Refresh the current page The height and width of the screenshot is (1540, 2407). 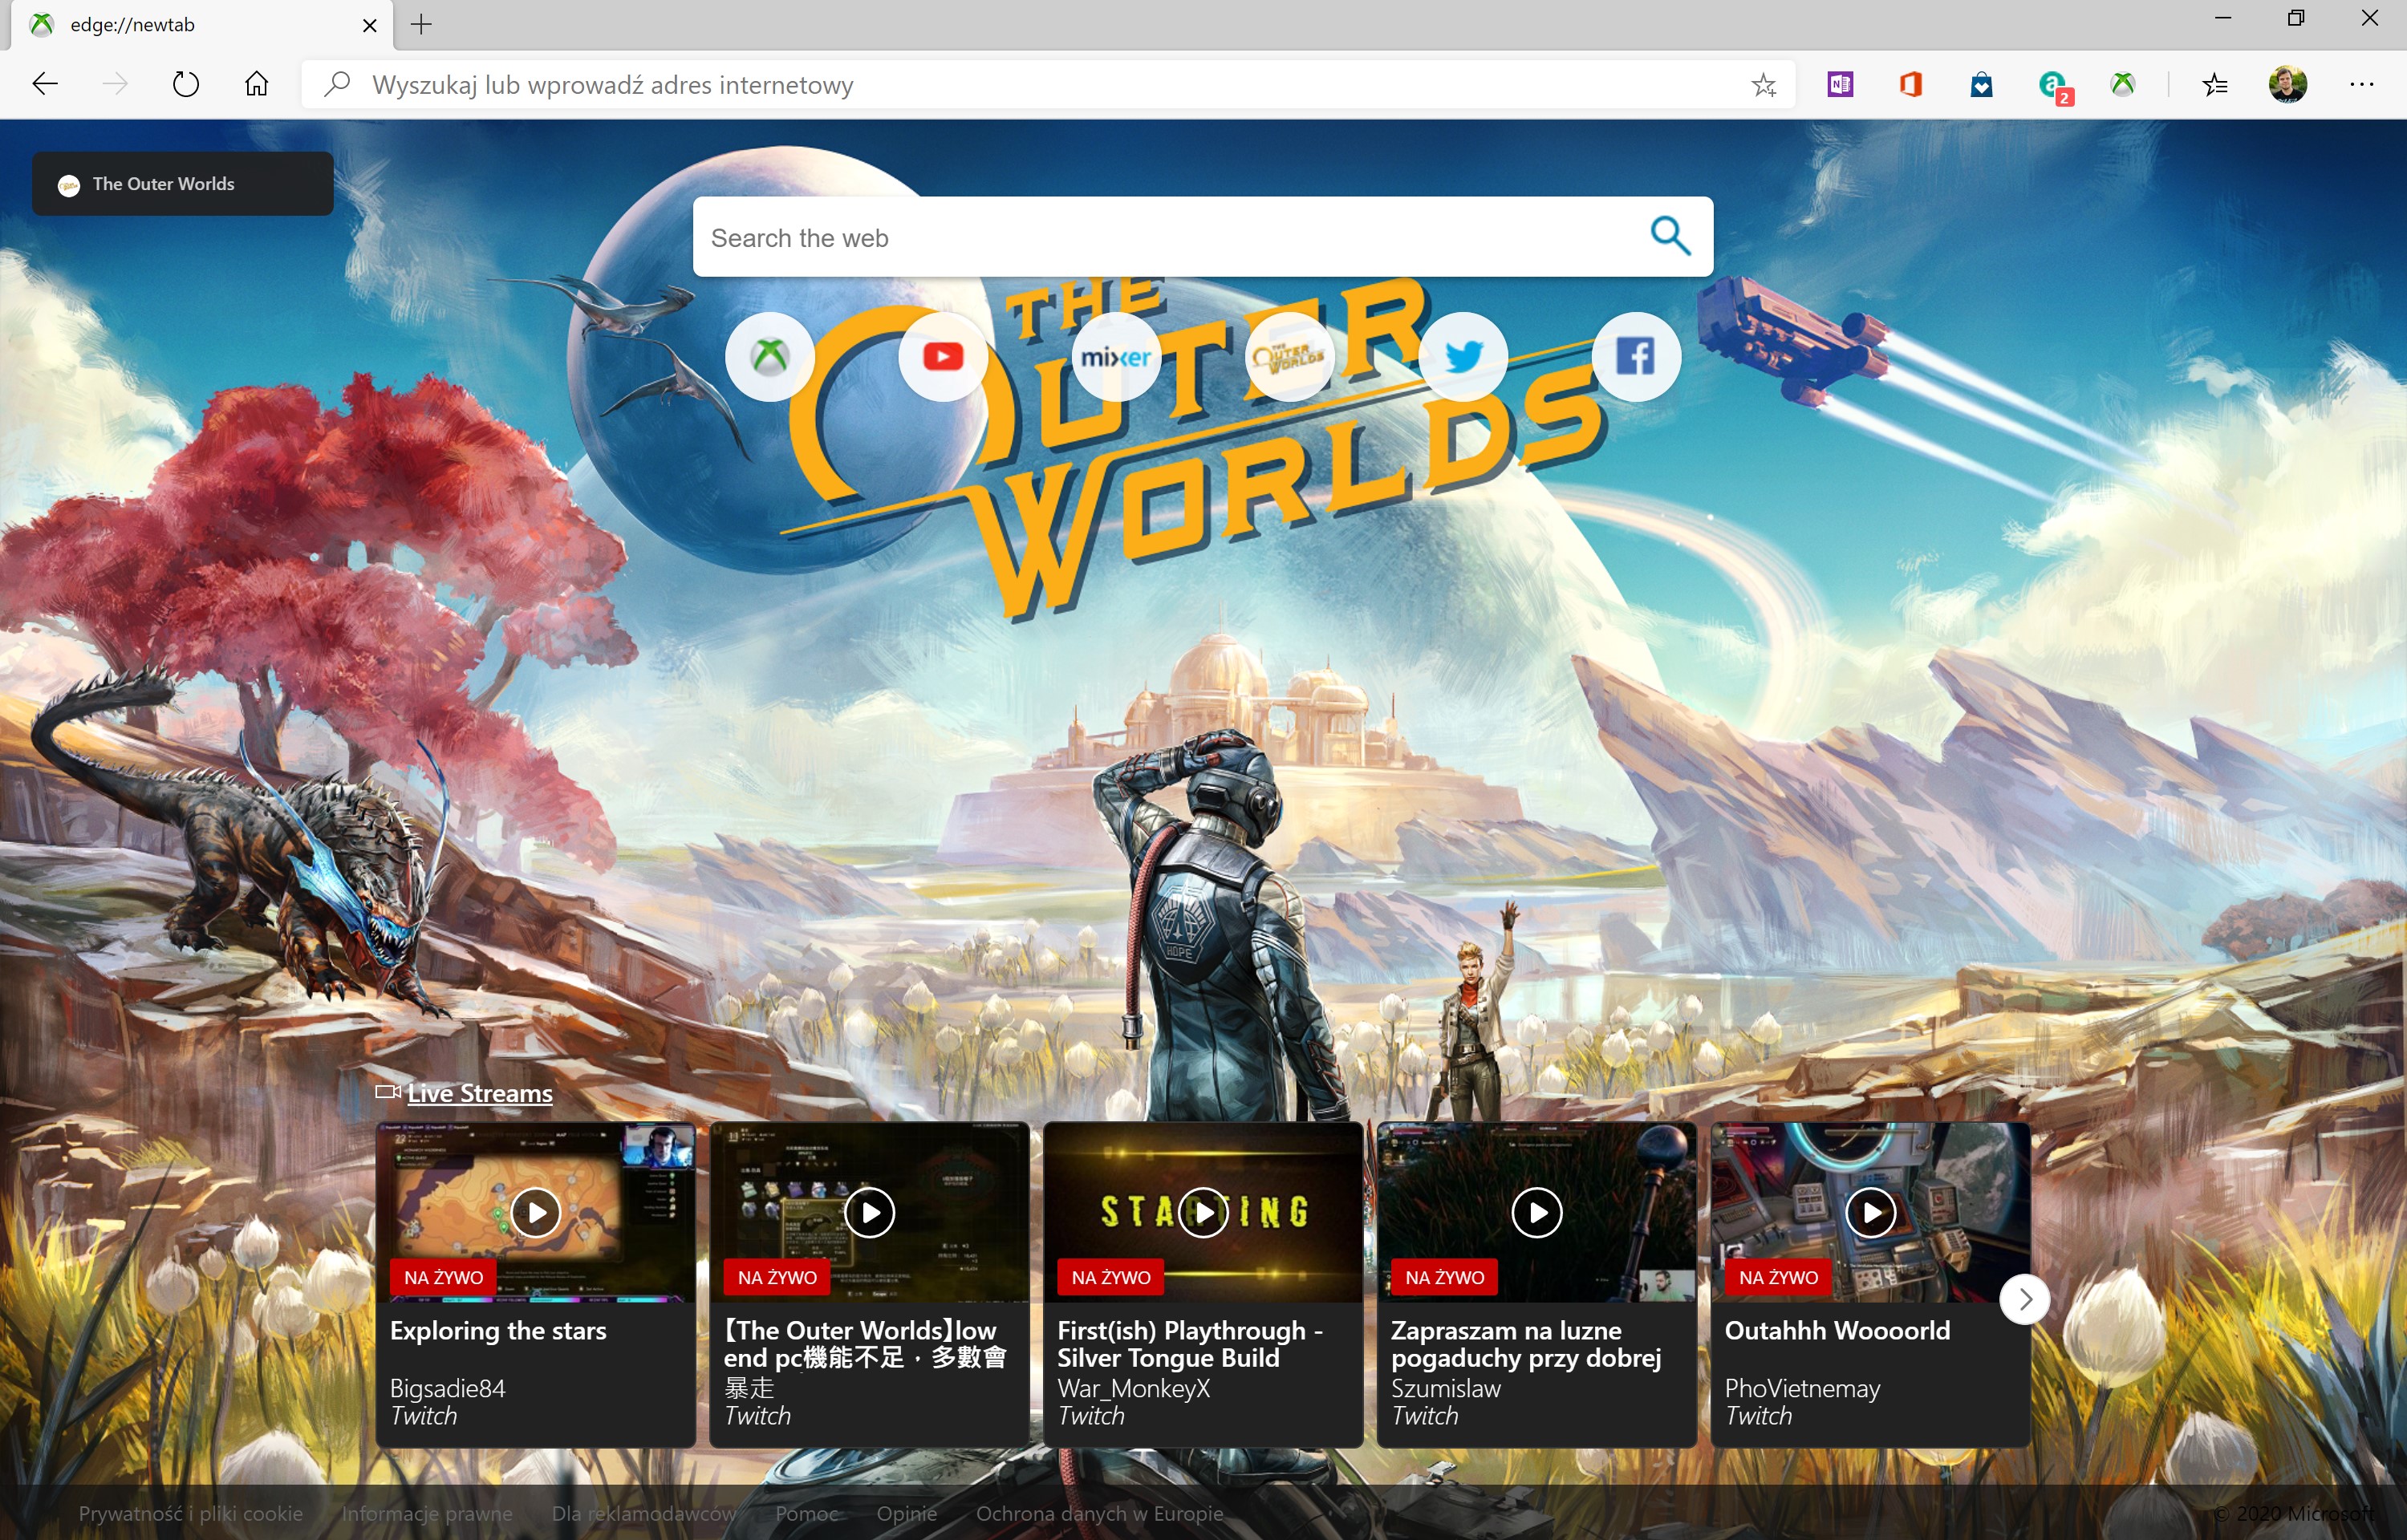[x=186, y=85]
